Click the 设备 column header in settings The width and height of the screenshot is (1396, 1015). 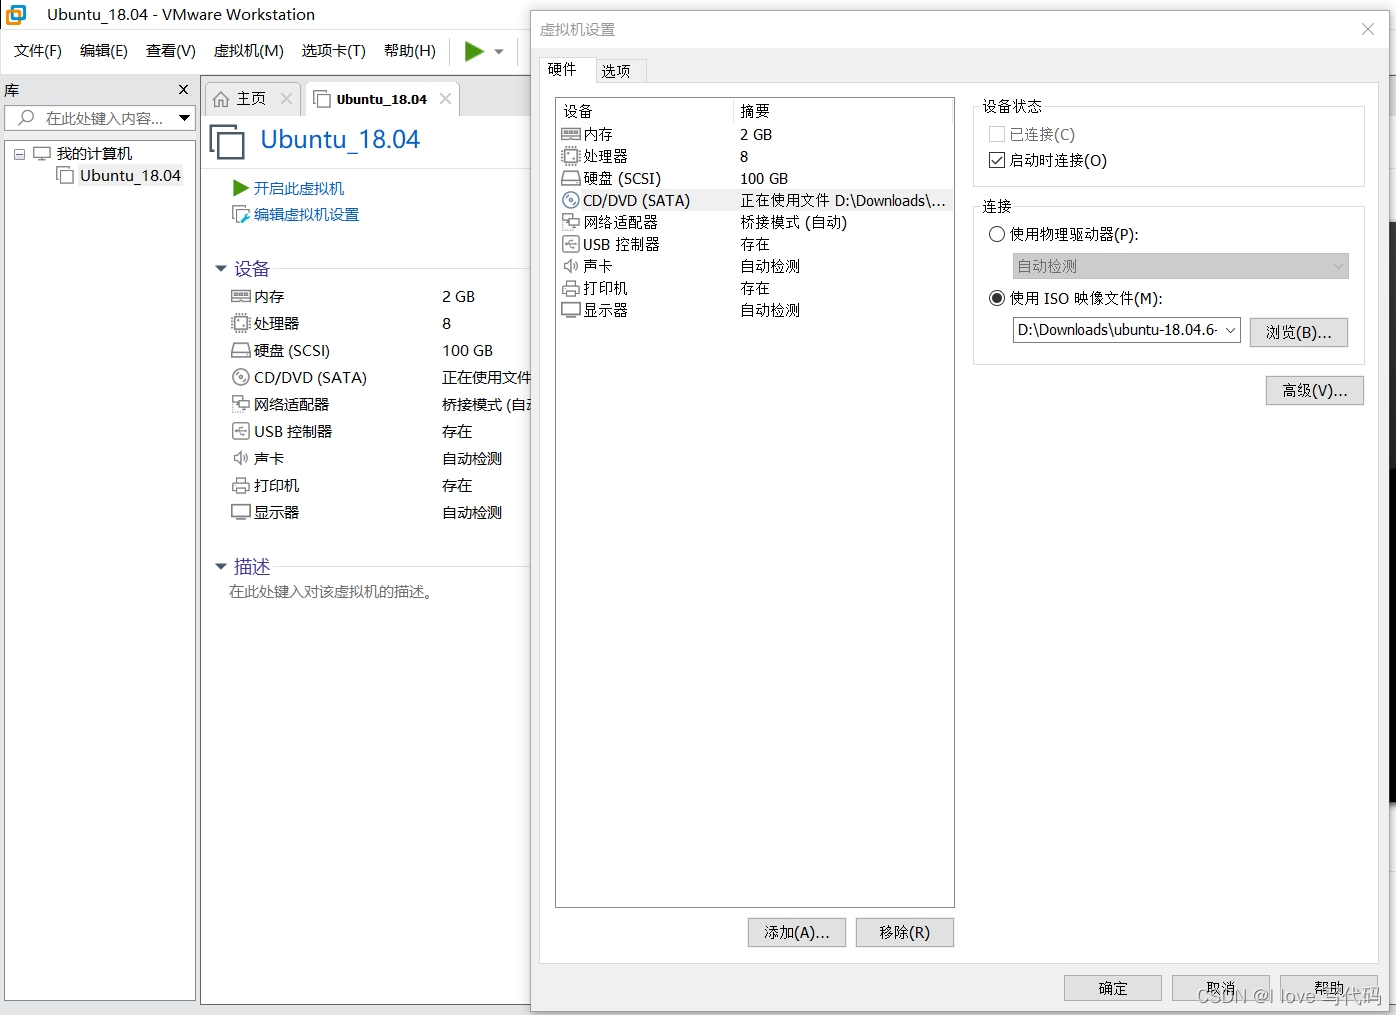(x=645, y=111)
